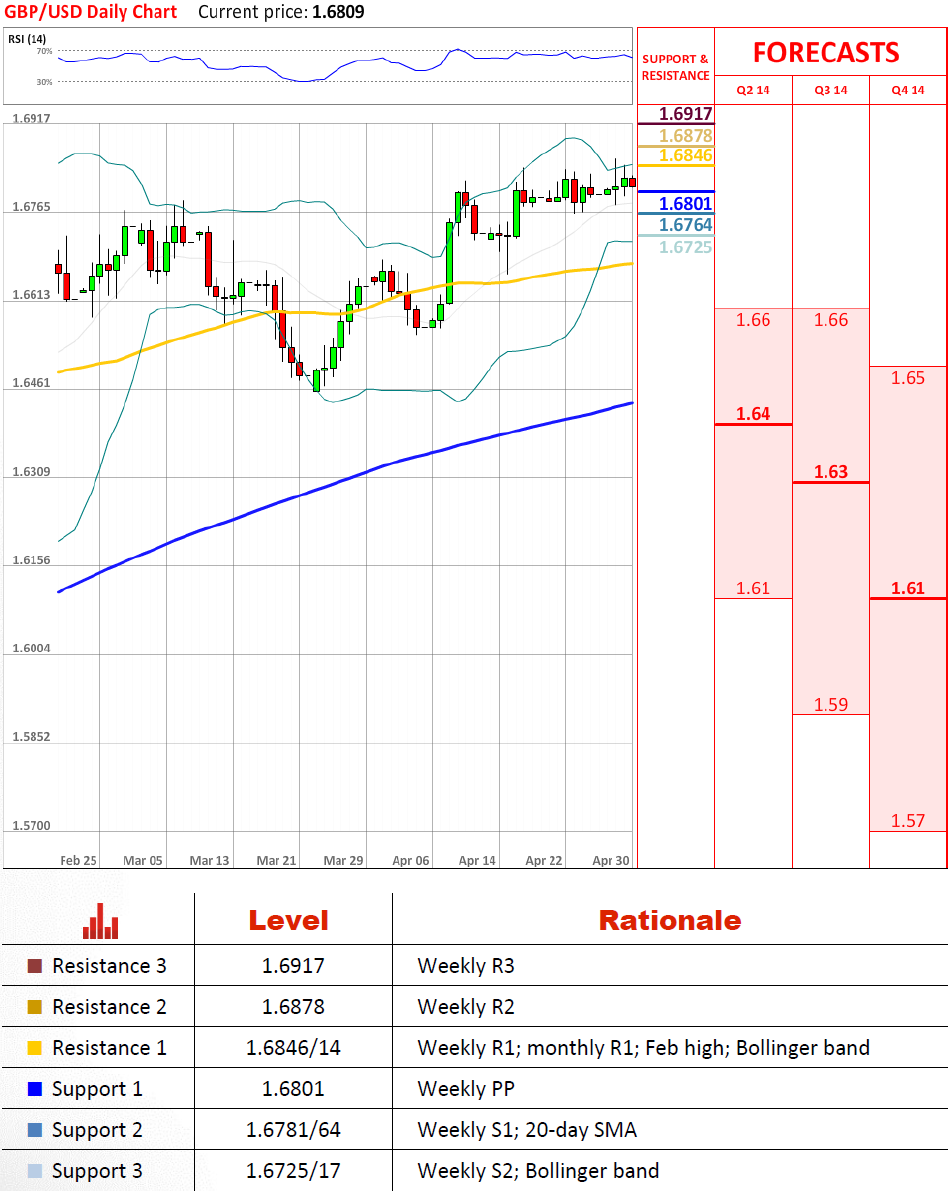
Task: Click the Support 2 steel-blue color square
Action: click(x=34, y=1130)
